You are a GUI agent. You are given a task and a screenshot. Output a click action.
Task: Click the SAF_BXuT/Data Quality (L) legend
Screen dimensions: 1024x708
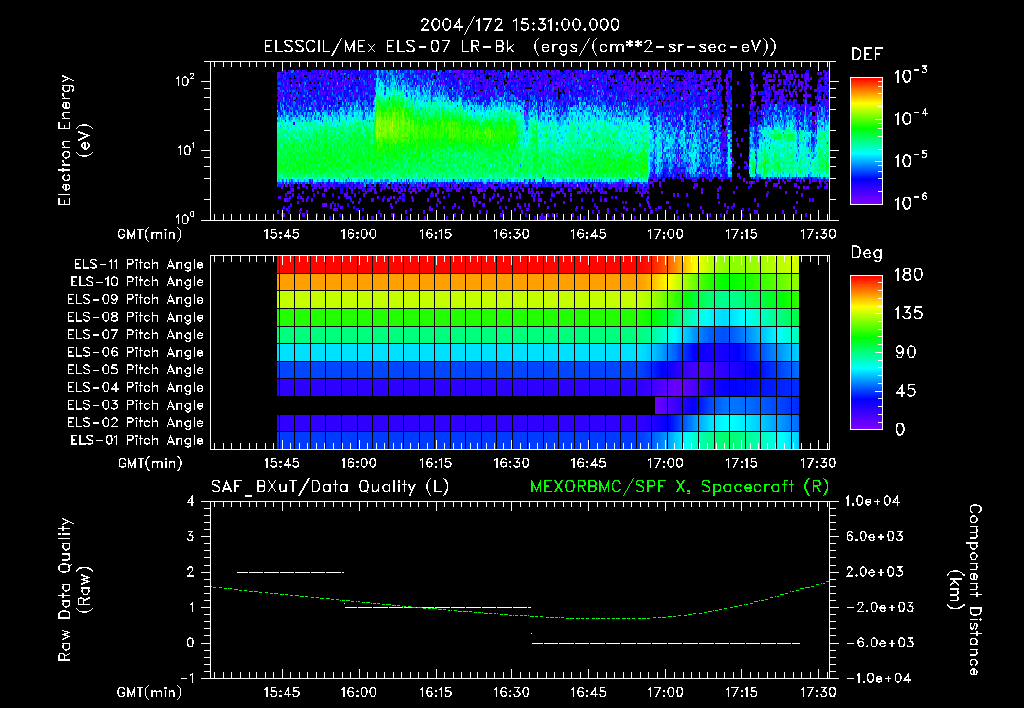[x=330, y=487]
